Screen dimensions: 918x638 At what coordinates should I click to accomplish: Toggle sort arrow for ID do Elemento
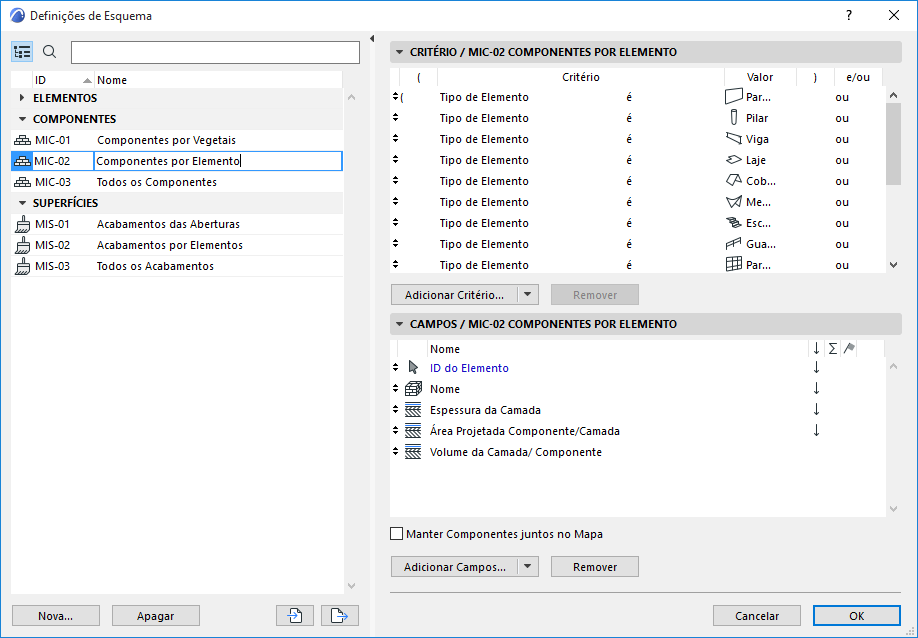(816, 368)
